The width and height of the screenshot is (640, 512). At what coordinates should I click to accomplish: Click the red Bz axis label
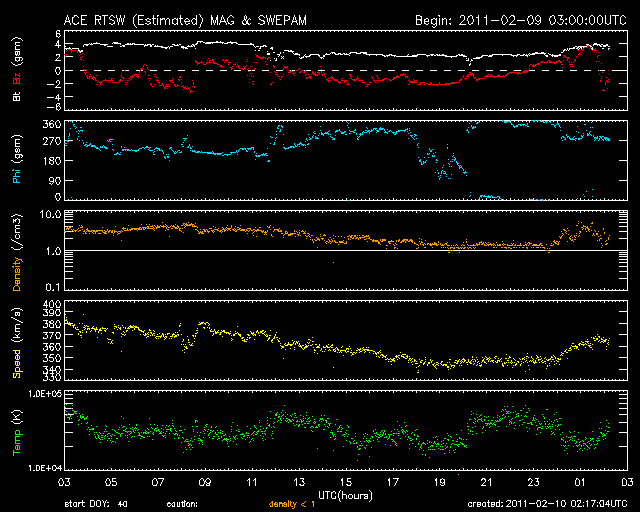coord(17,76)
